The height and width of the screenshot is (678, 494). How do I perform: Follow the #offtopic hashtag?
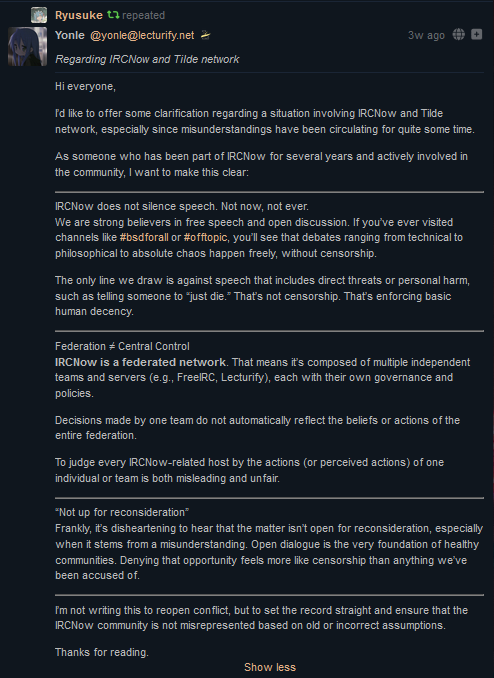[x=205, y=237]
